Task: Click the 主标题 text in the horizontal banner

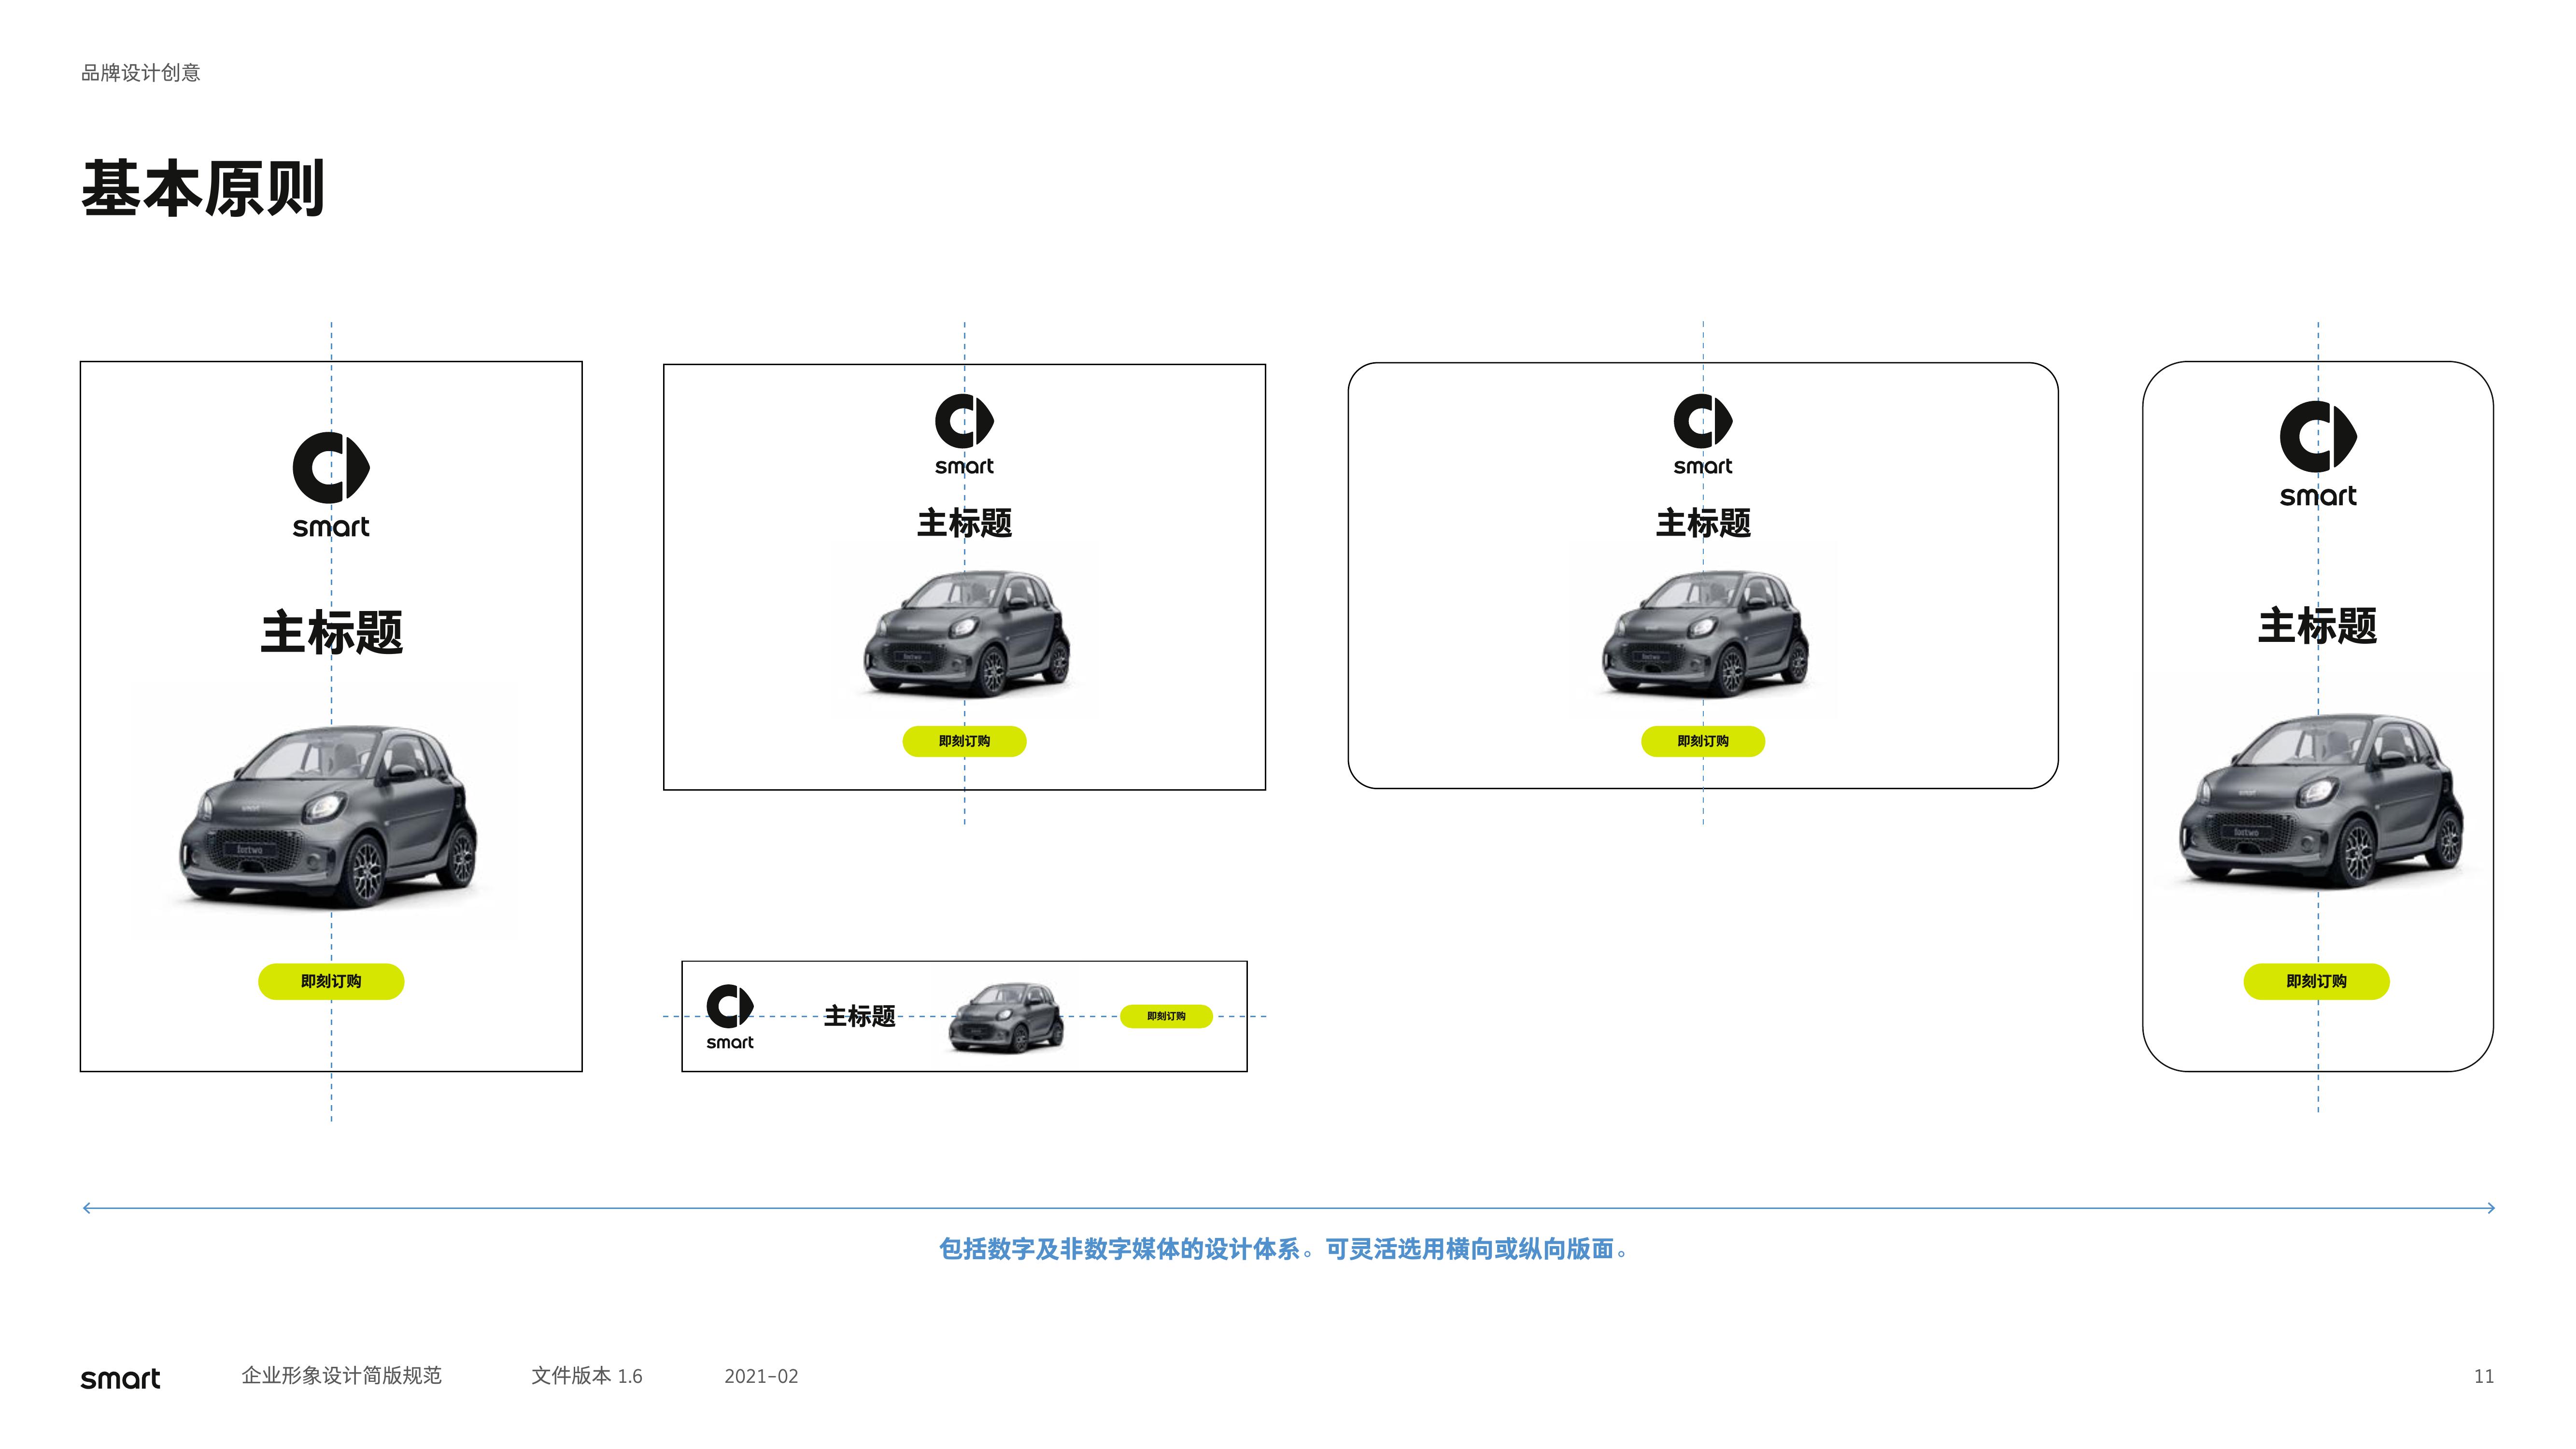Action: [859, 1016]
